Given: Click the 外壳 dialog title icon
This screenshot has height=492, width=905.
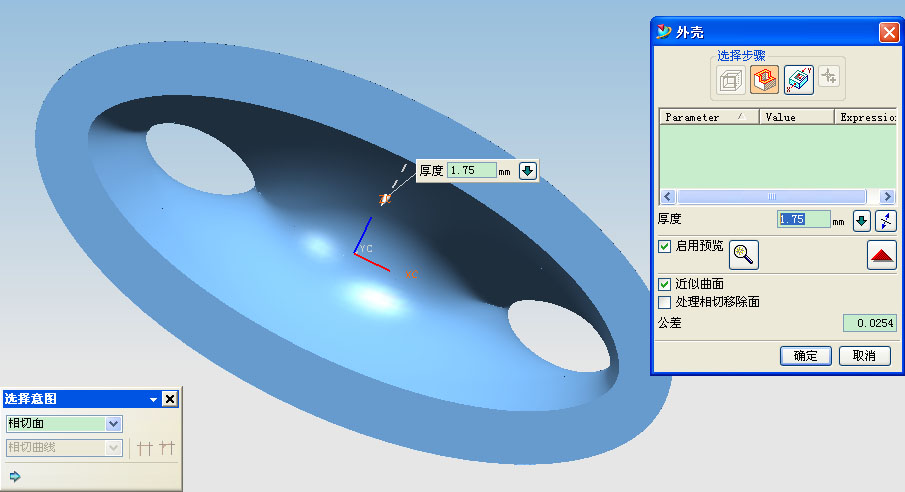Looking at the screenshot, I should (664, 32).
